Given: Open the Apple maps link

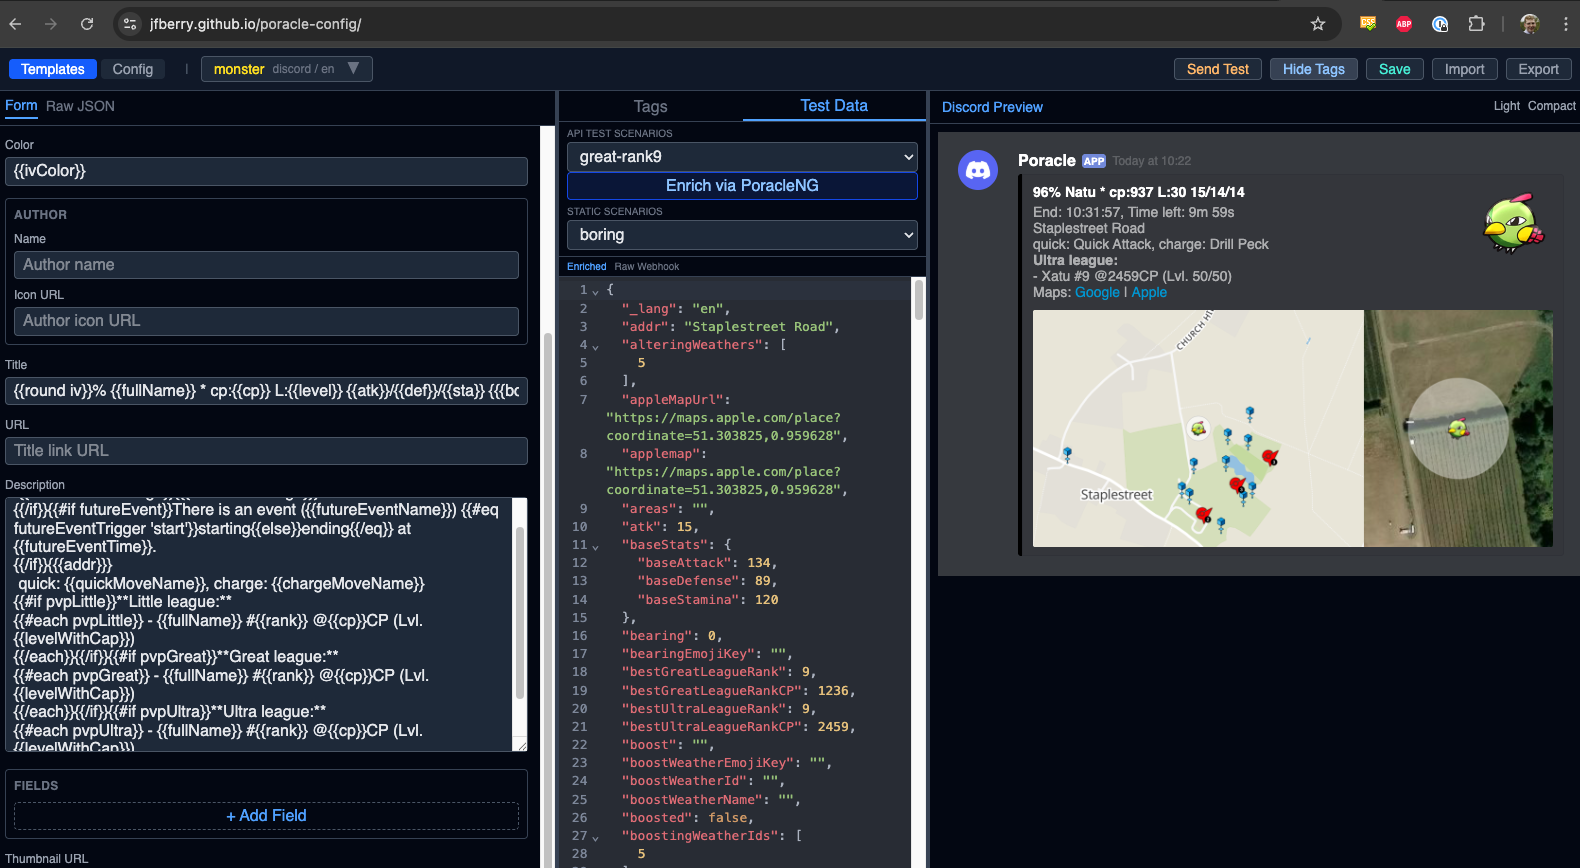Looking at the screenshot, I should click(1149, 292).
